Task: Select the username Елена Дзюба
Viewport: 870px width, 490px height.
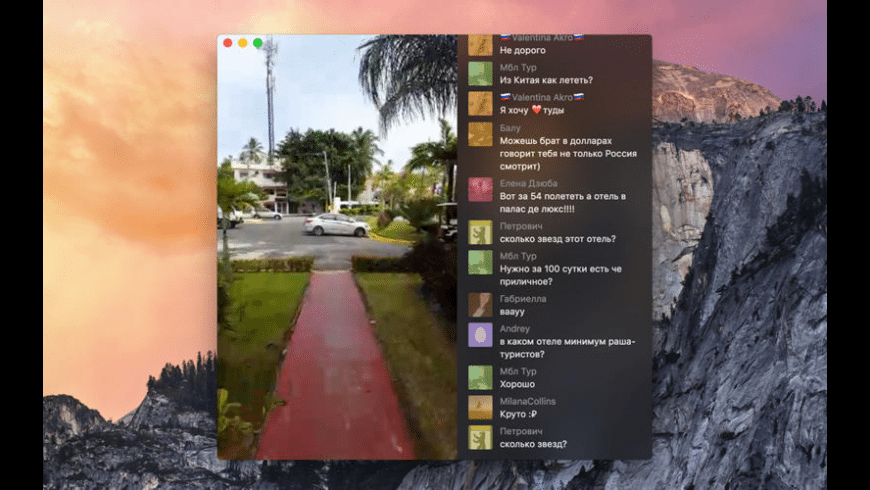Action: (x=528, y=184)
